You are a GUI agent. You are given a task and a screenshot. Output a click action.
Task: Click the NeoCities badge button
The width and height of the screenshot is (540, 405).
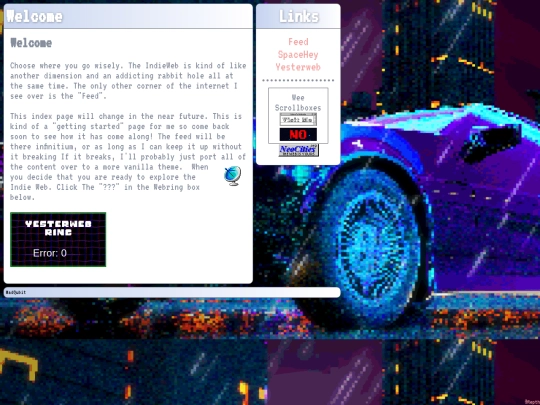click(x=299, y=150)
